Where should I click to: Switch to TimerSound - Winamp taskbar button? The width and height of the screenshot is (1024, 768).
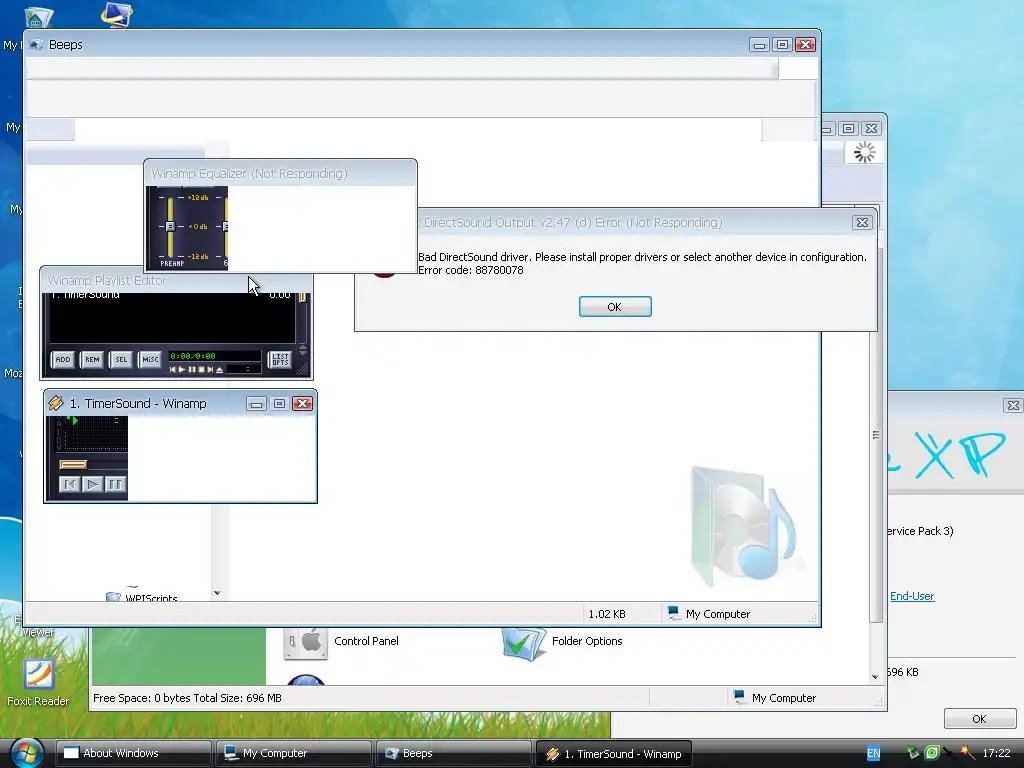(613, 754)
